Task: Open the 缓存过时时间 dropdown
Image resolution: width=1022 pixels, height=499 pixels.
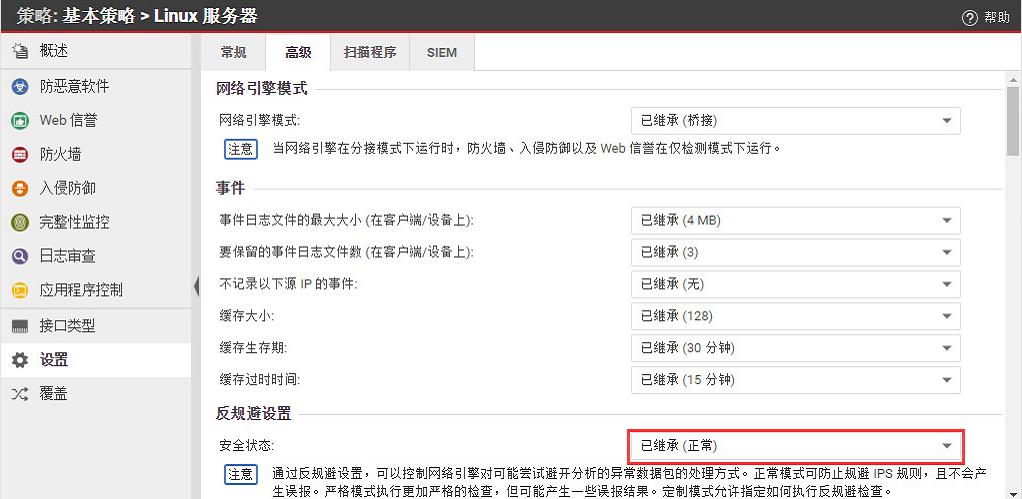Action: (795, 380)
